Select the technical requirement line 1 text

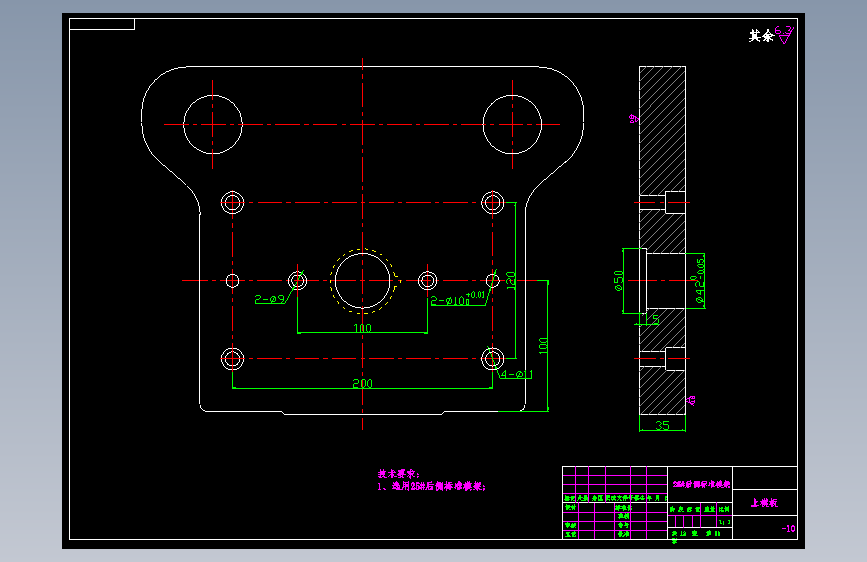pyautogui.click(x=431, y=486)
